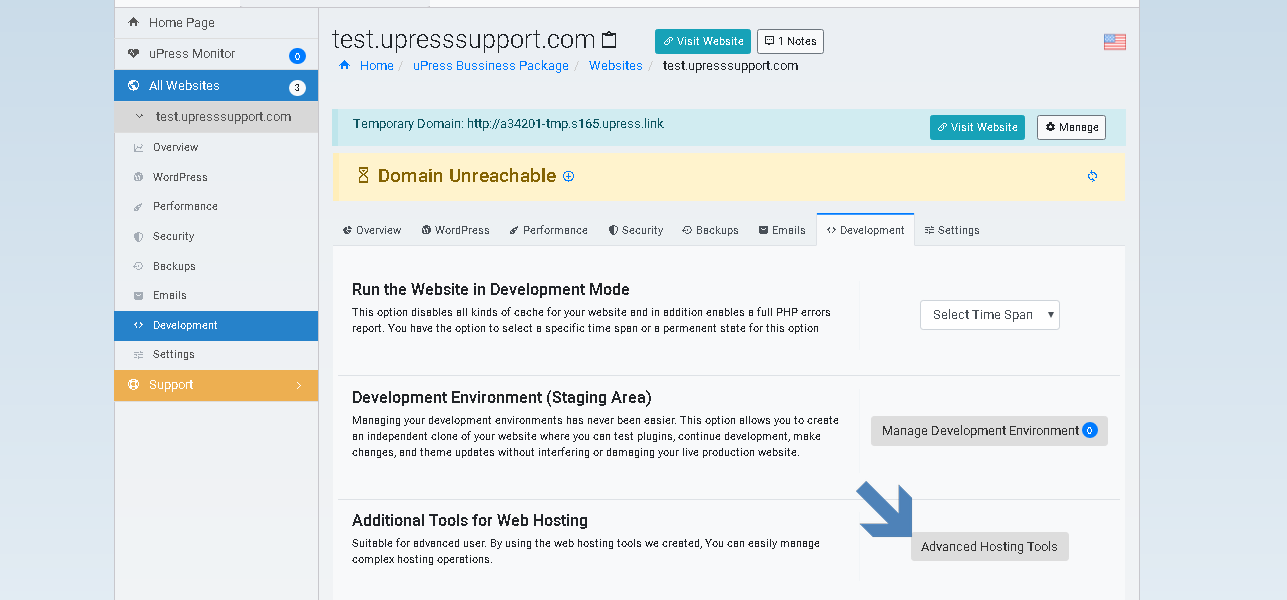Screen dimensions: 1287x600
Task: Open the Security item in the sidebar
Action: [x=216, y=236]
